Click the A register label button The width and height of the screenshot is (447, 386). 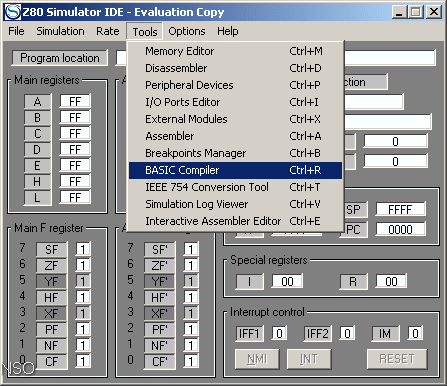pyautogui.click(x=37, y=102)
